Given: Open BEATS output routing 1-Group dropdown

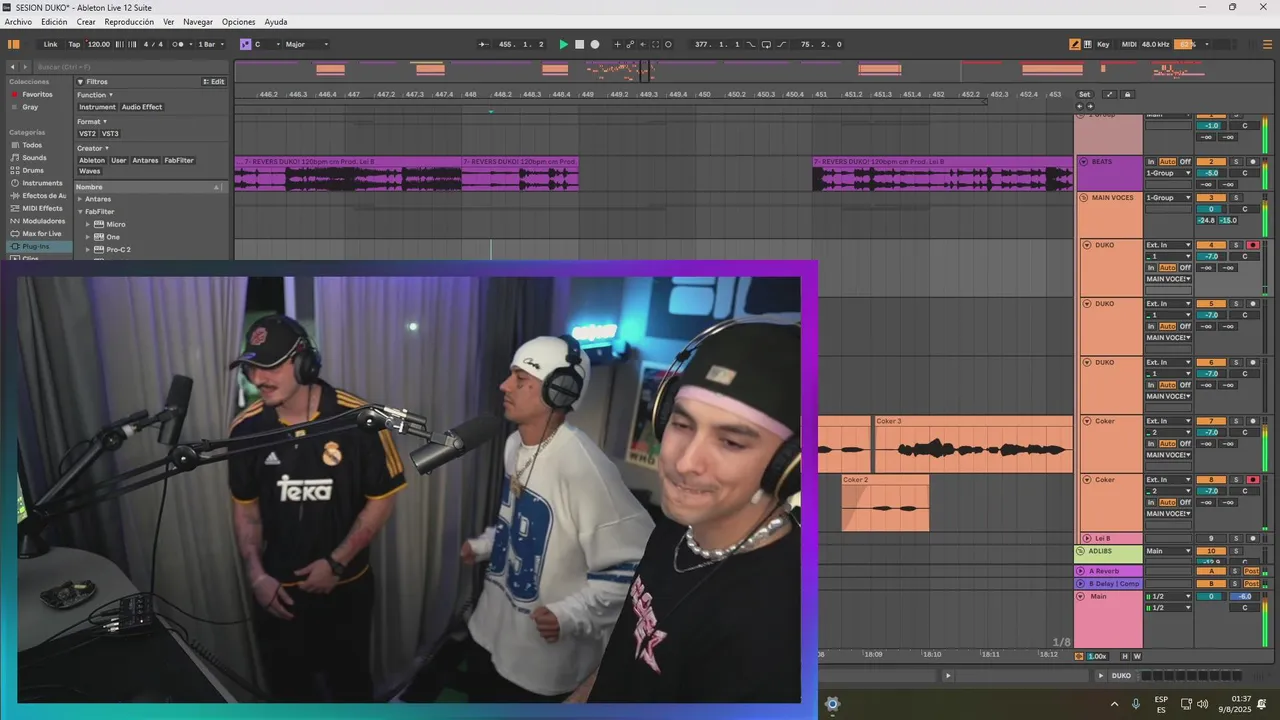Looking at the screenshot, I should 1169,173.
